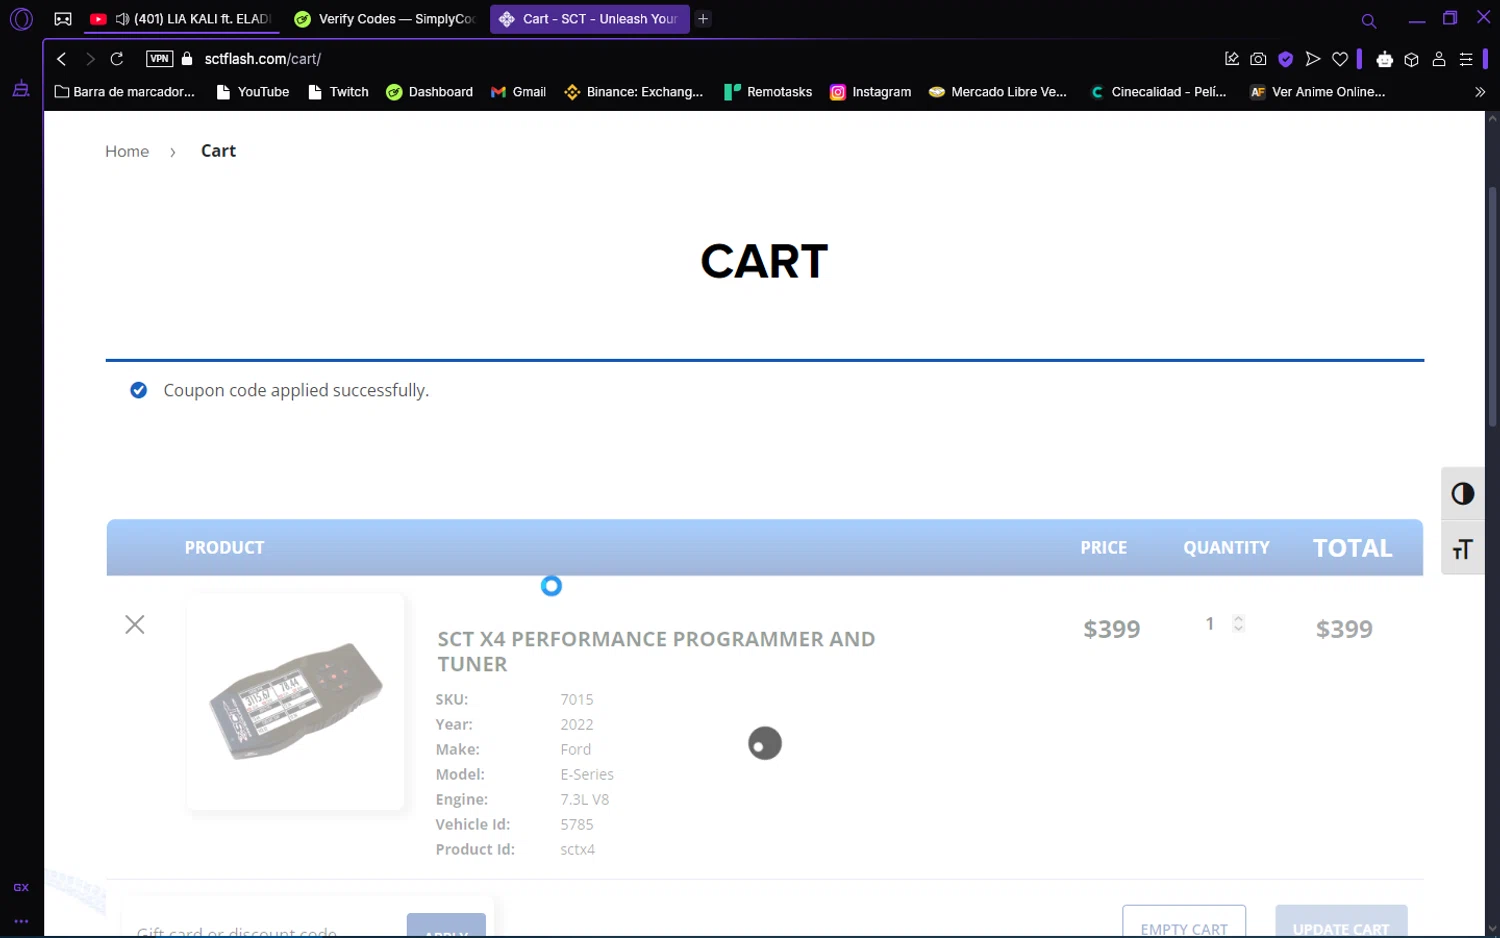Increase quantity with stepper up arrow
The image size is (1500, 938).
(x=1239, y=618)
